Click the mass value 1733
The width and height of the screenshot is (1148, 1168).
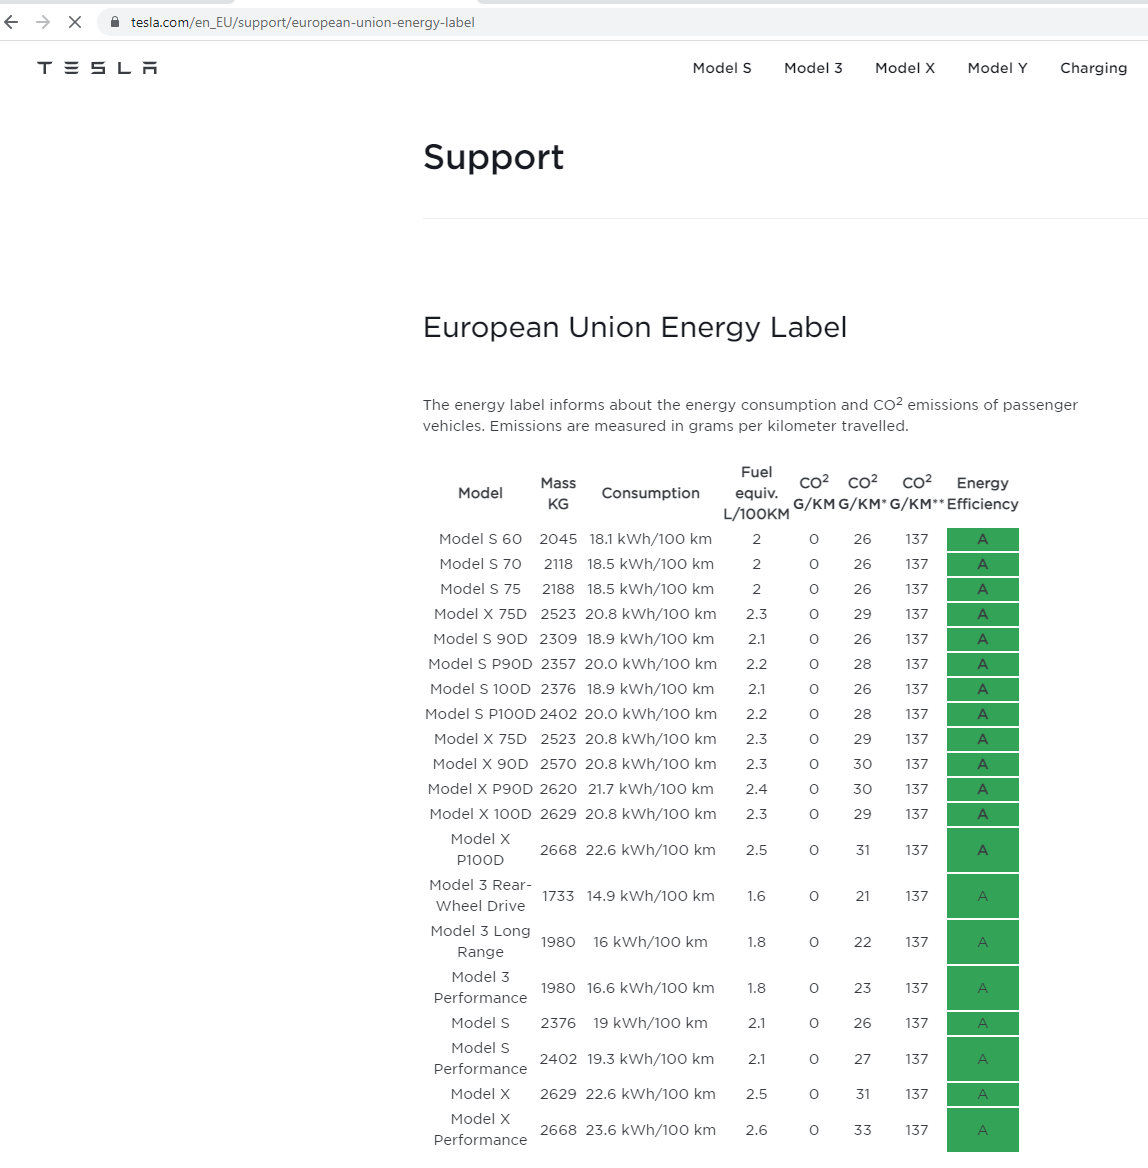(x=558, y=896)
